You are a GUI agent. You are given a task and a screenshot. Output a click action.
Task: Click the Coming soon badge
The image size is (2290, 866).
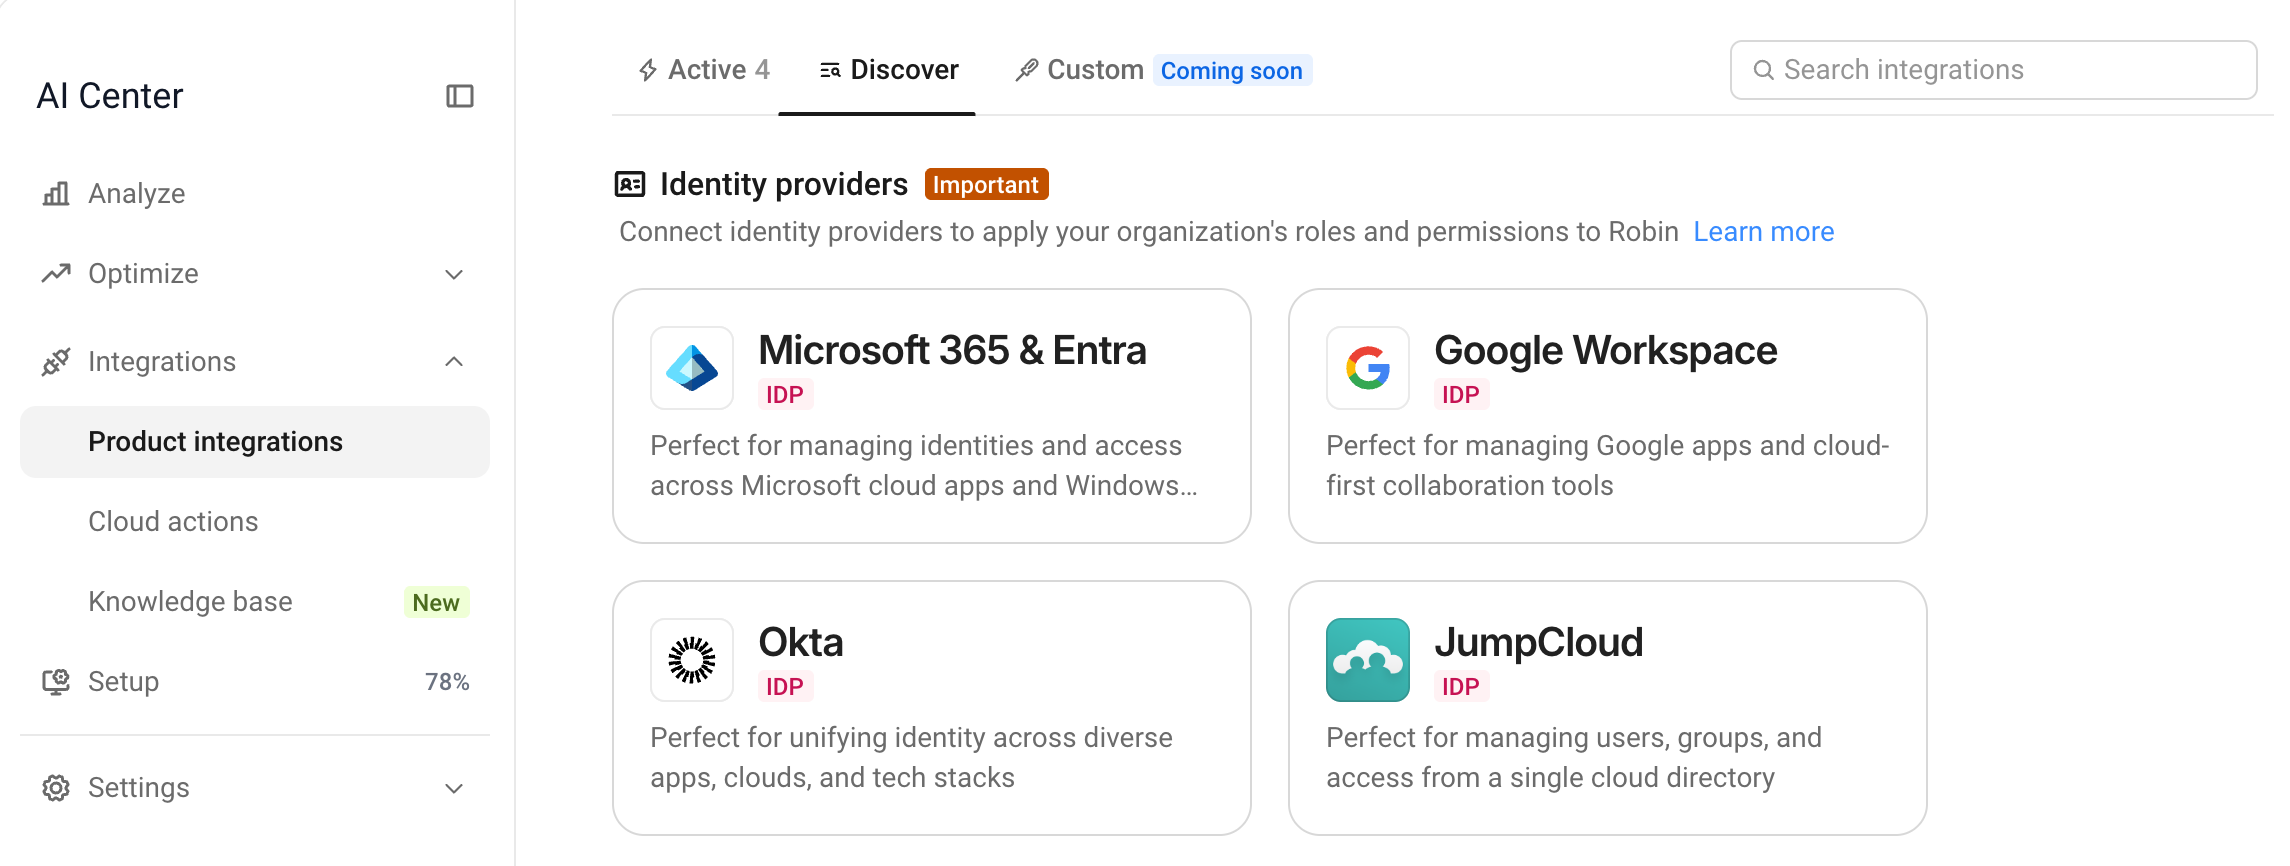(1232, 71)
